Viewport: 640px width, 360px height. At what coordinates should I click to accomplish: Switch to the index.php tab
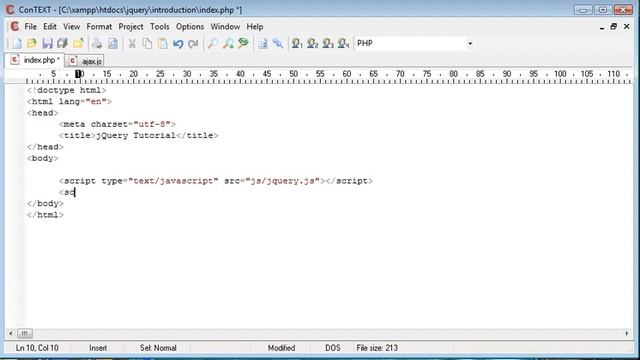coord(35,60)
